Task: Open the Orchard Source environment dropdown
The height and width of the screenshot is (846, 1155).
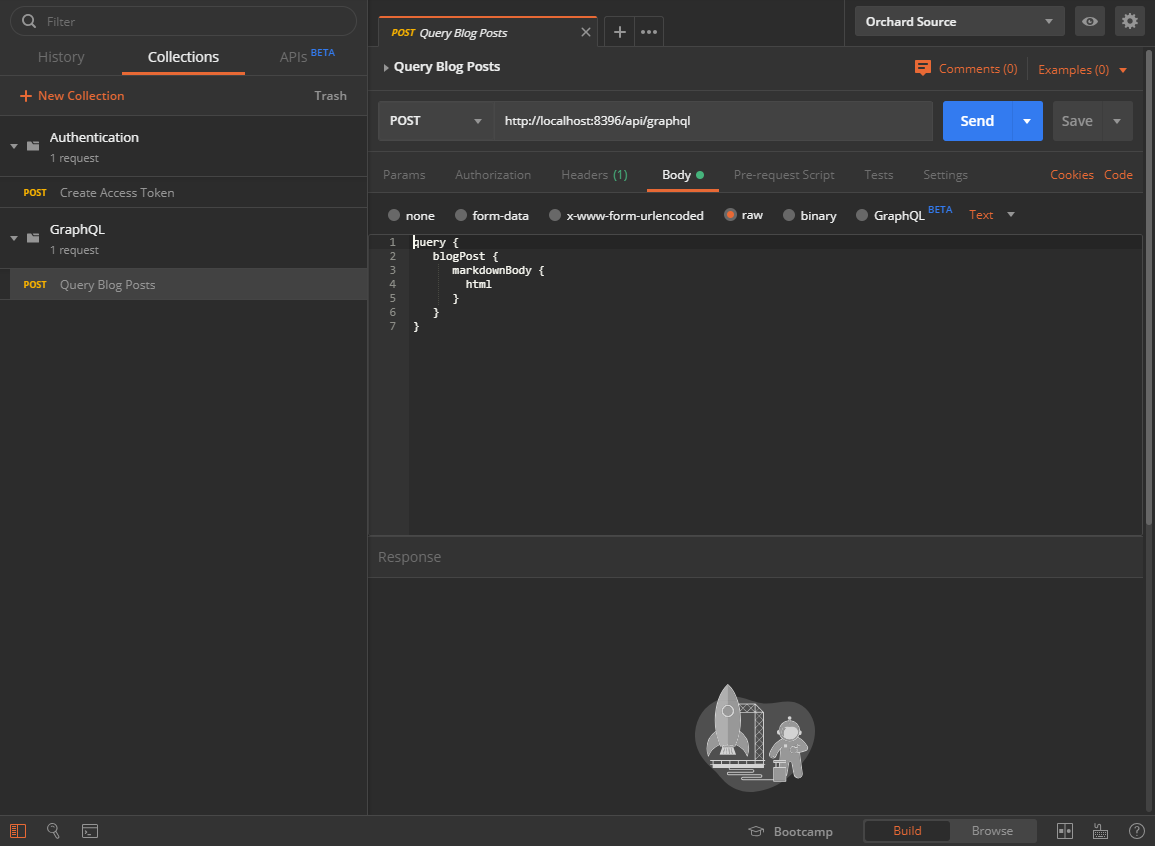Action: (x=959, y=21)
